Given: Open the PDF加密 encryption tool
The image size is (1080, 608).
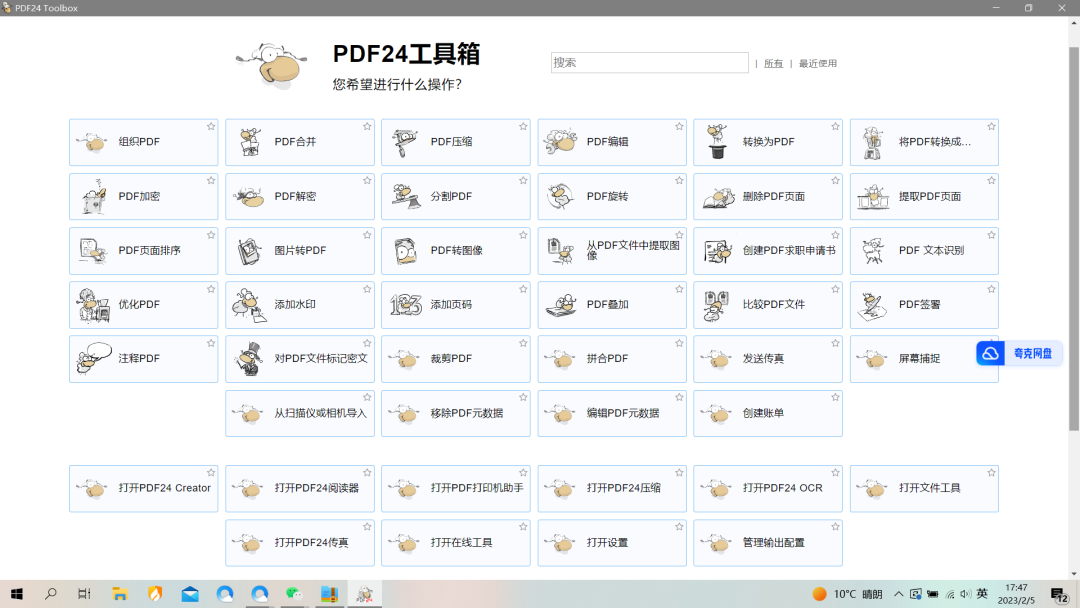Looking at the screenshot, I should tap(143, 196).
